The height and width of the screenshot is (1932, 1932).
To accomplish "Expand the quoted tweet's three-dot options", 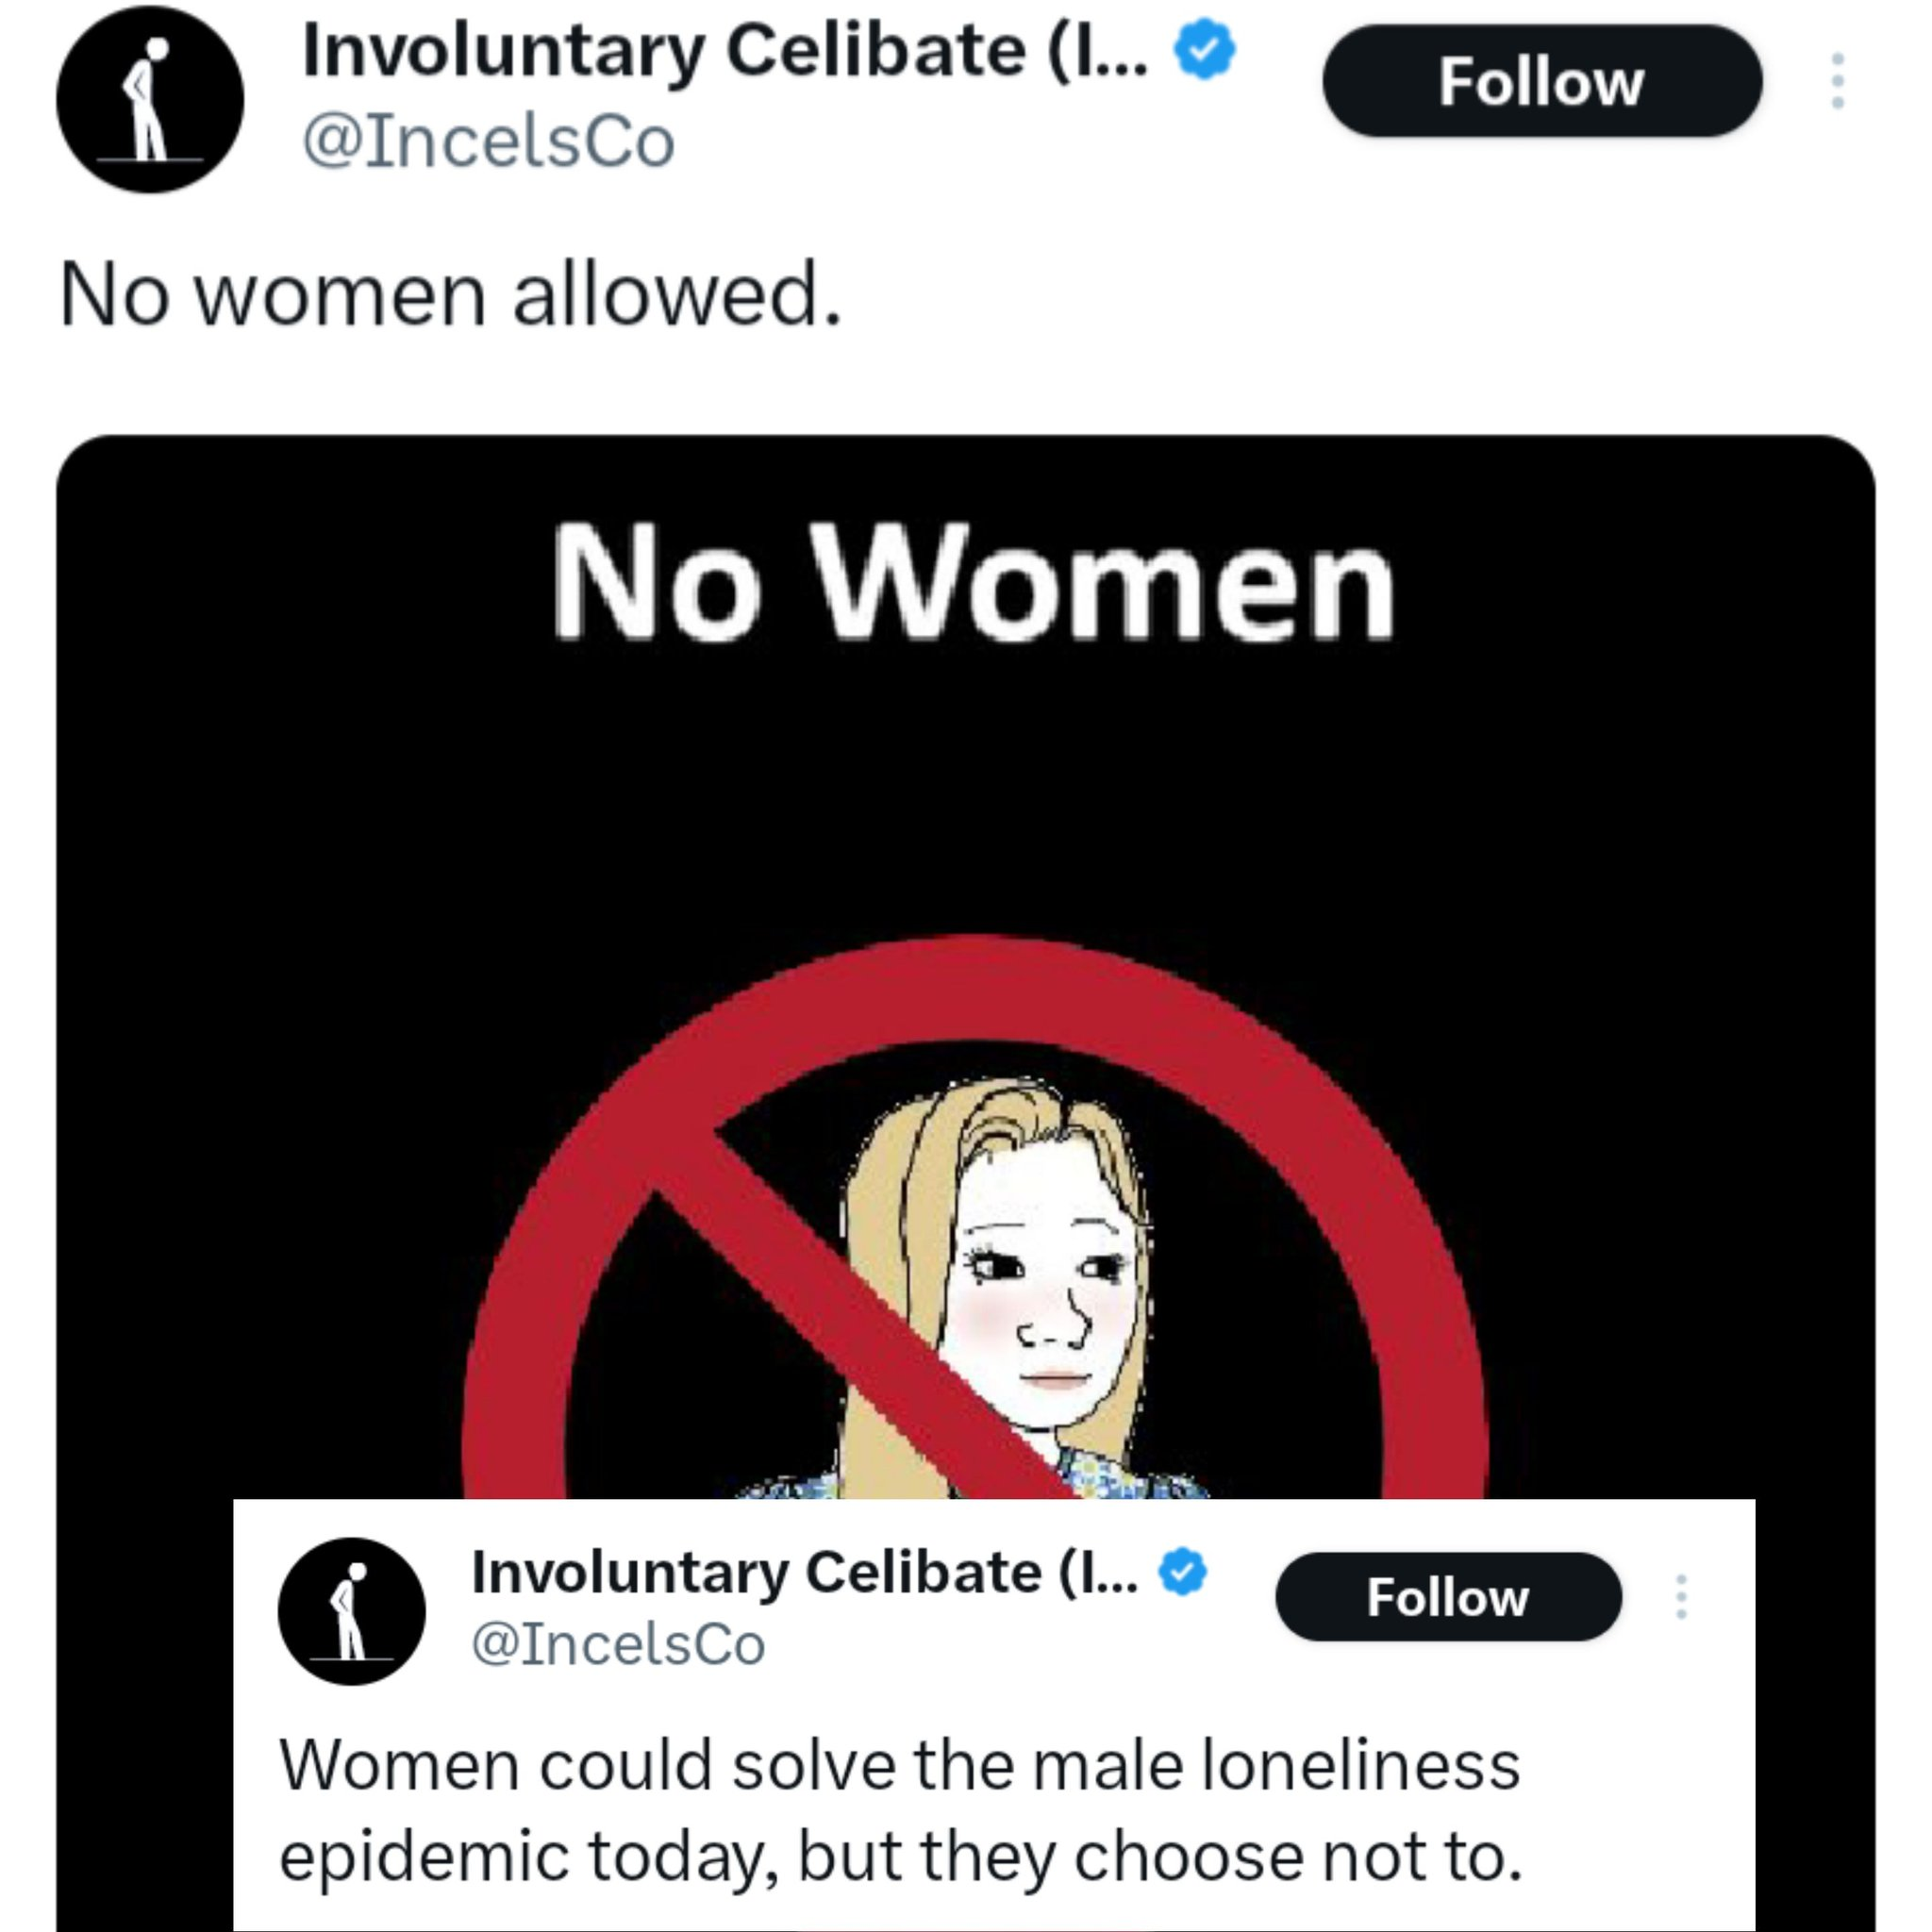I will coord(1682,1597).
